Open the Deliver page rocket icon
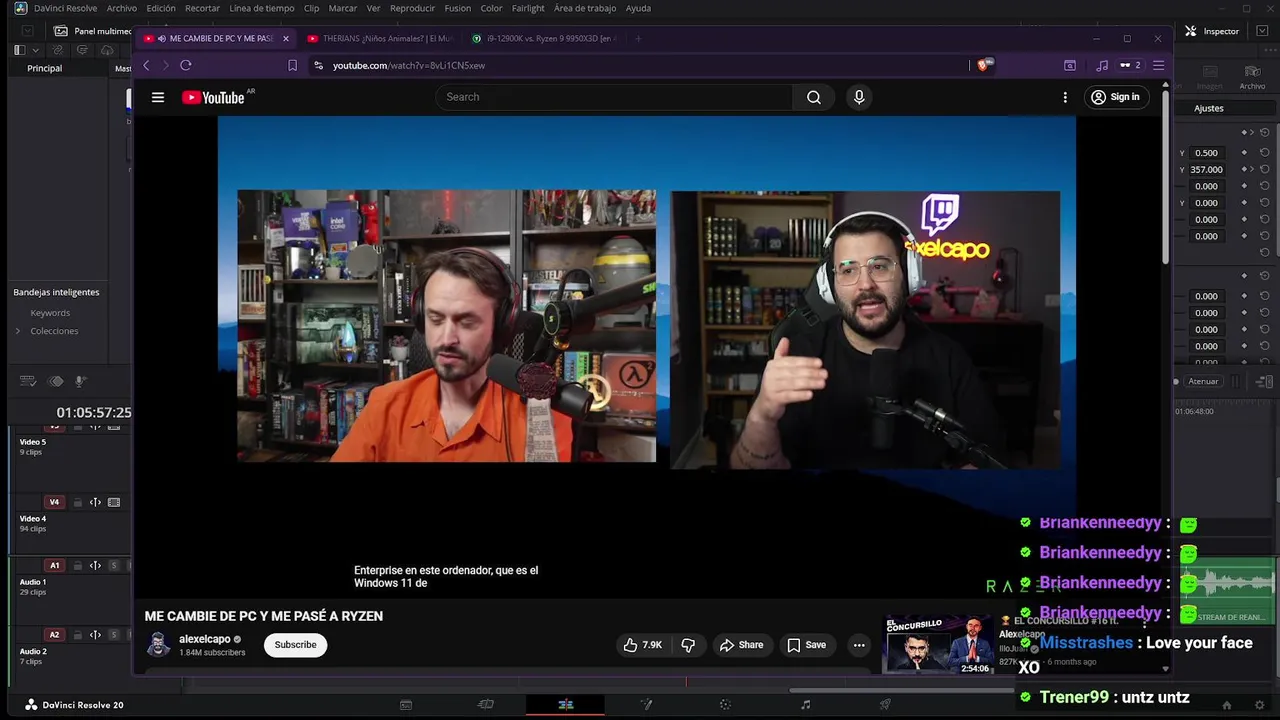 [885, 705]
